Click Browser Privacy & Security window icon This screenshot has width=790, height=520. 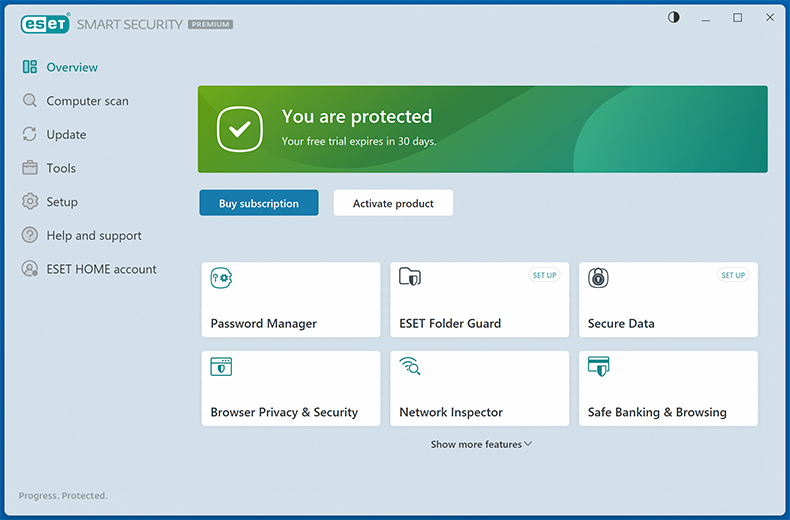221,366
